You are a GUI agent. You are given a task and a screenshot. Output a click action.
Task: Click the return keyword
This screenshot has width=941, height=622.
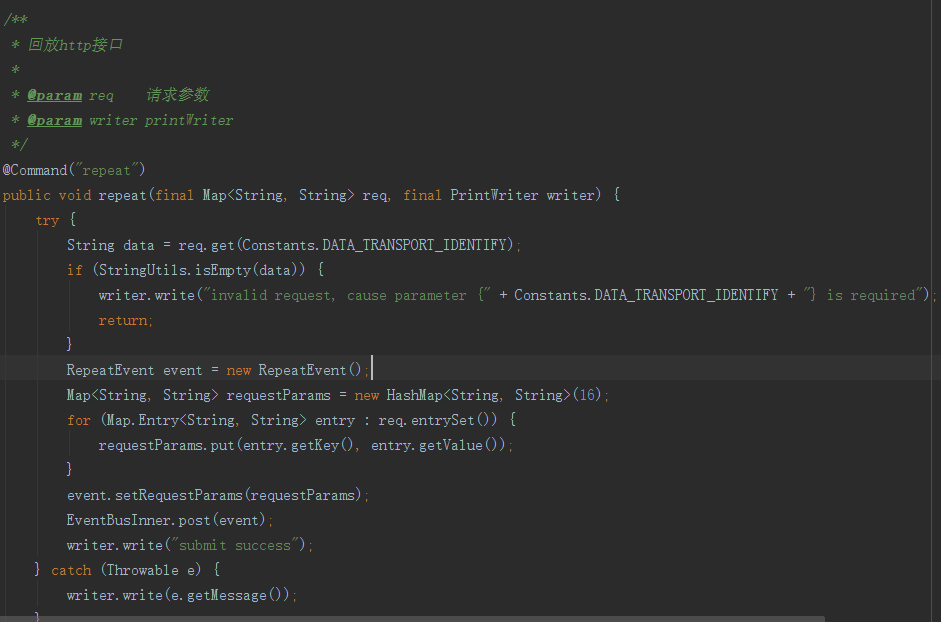122,320
